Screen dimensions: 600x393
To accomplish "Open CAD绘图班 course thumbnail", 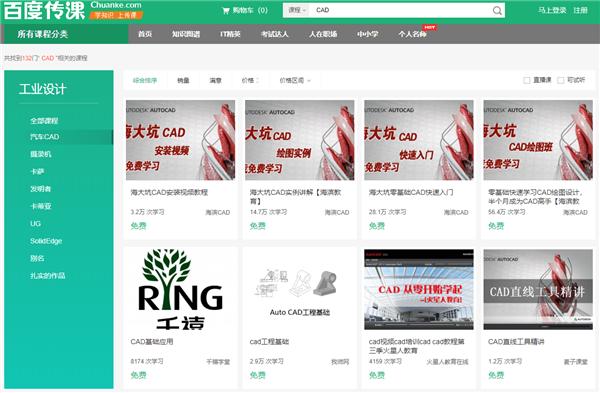I will [x=538, y=140].
